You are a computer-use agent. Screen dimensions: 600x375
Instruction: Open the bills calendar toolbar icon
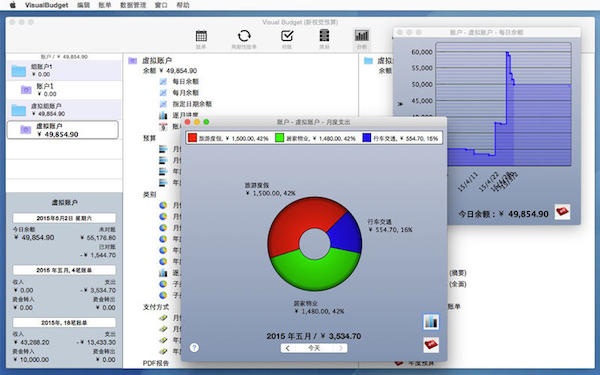(x=201, y=36)
